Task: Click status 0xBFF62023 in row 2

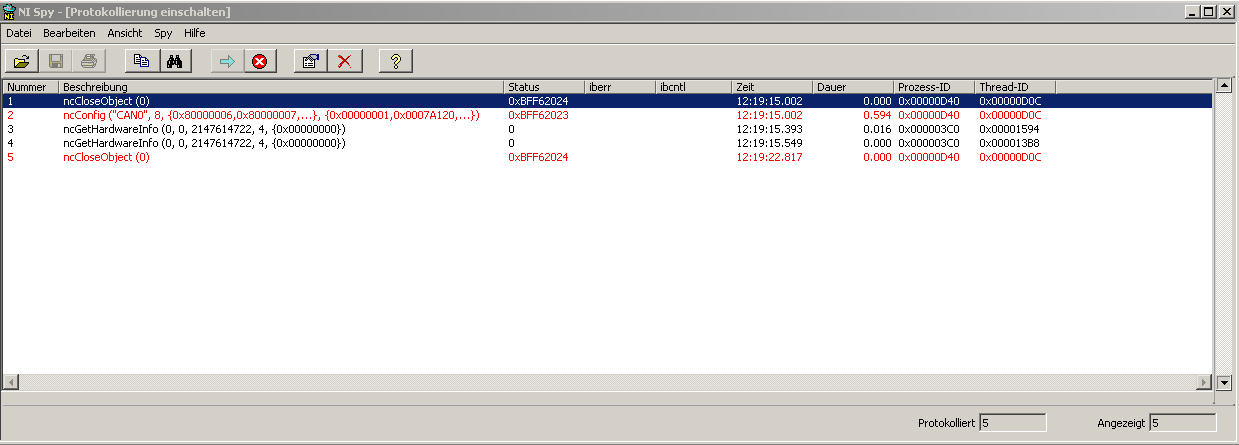Action: pos(538,115)
